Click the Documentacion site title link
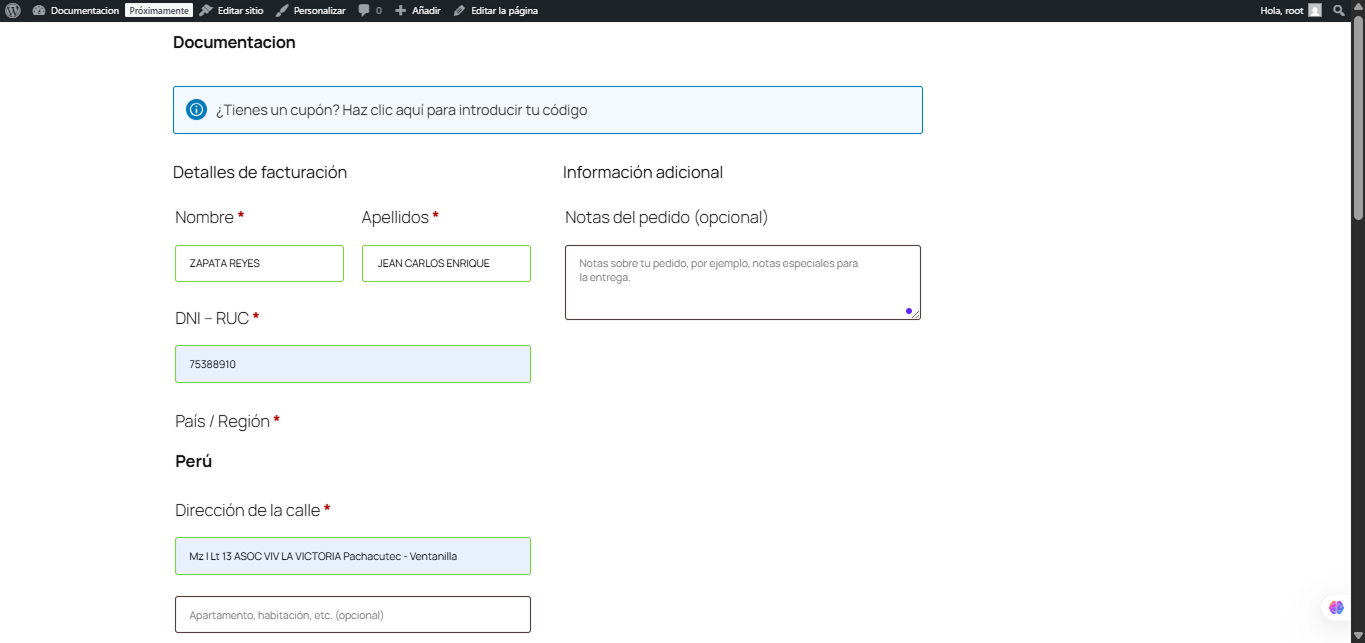1365x643 pixels. 234,42
